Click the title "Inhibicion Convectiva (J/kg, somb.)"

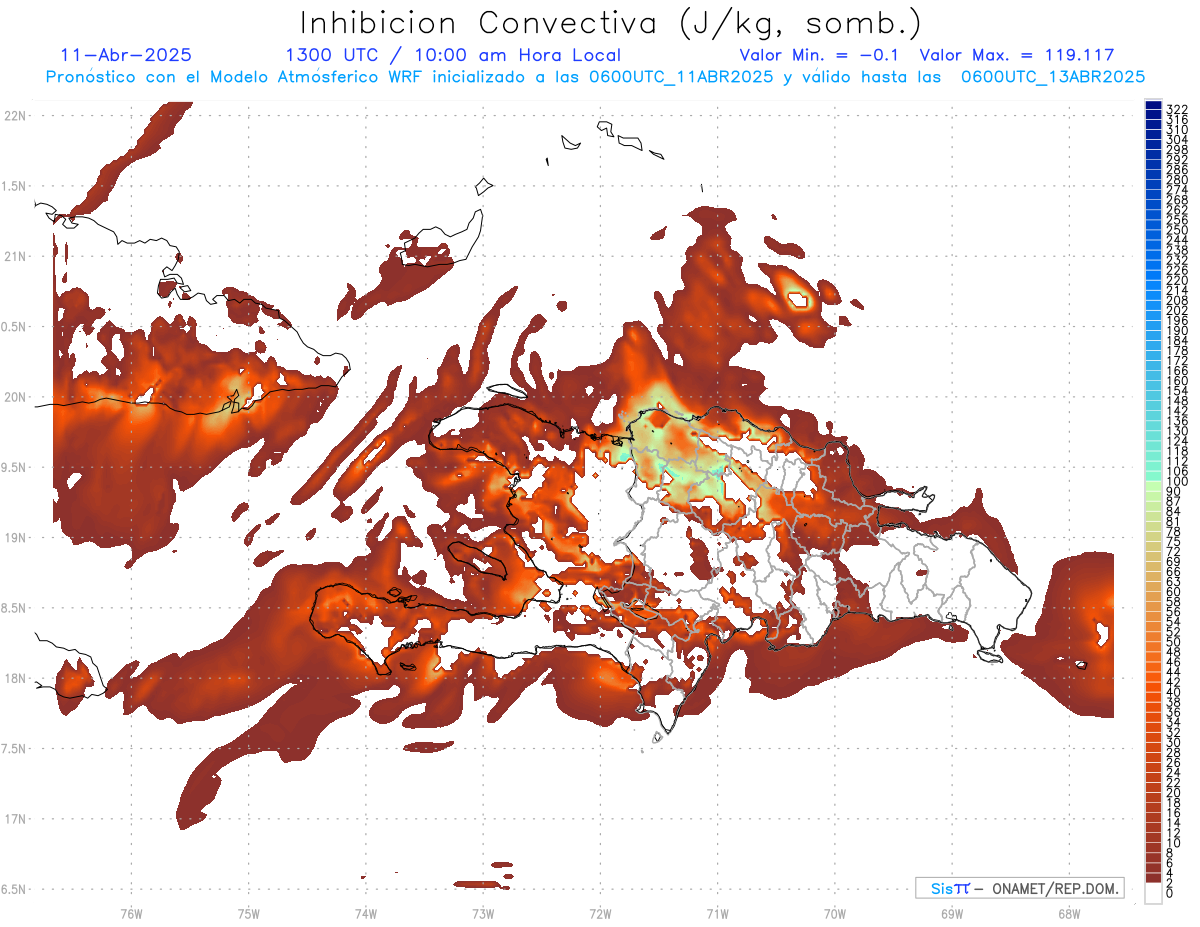pyautogui.click(x=611, y=24)
